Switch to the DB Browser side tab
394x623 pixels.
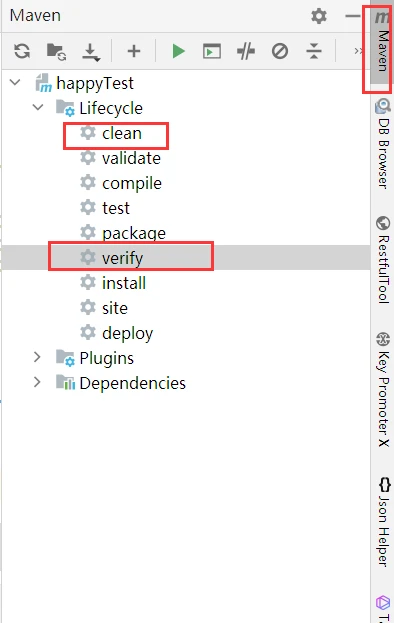tap(383, 143)
